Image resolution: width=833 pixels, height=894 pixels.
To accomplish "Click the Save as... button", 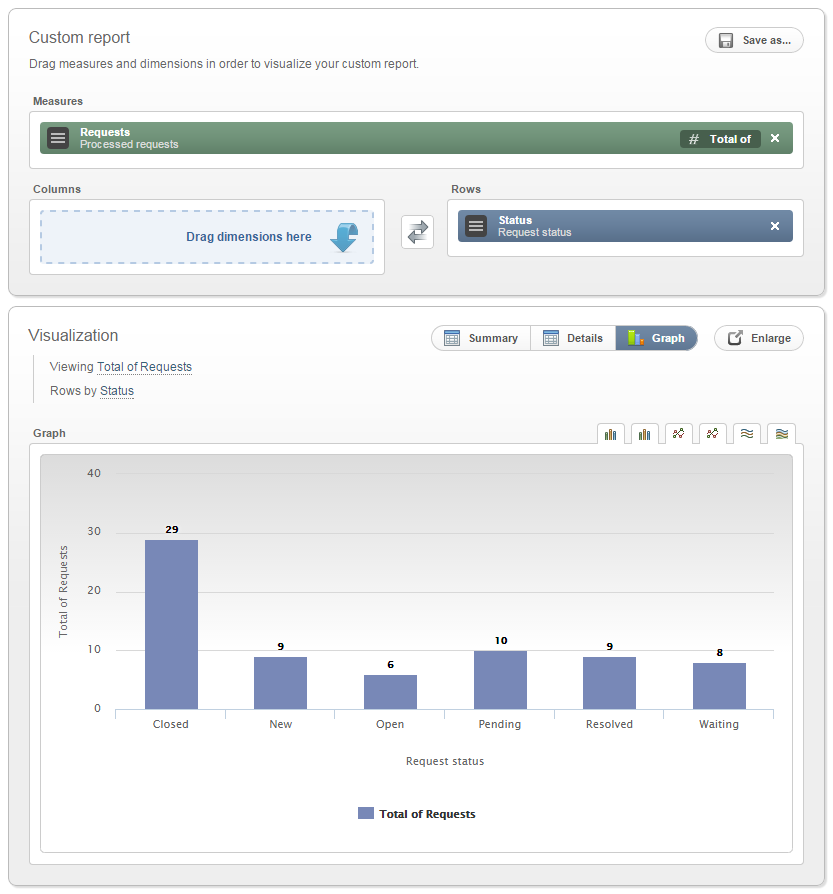I will click(x=754, y=40).
